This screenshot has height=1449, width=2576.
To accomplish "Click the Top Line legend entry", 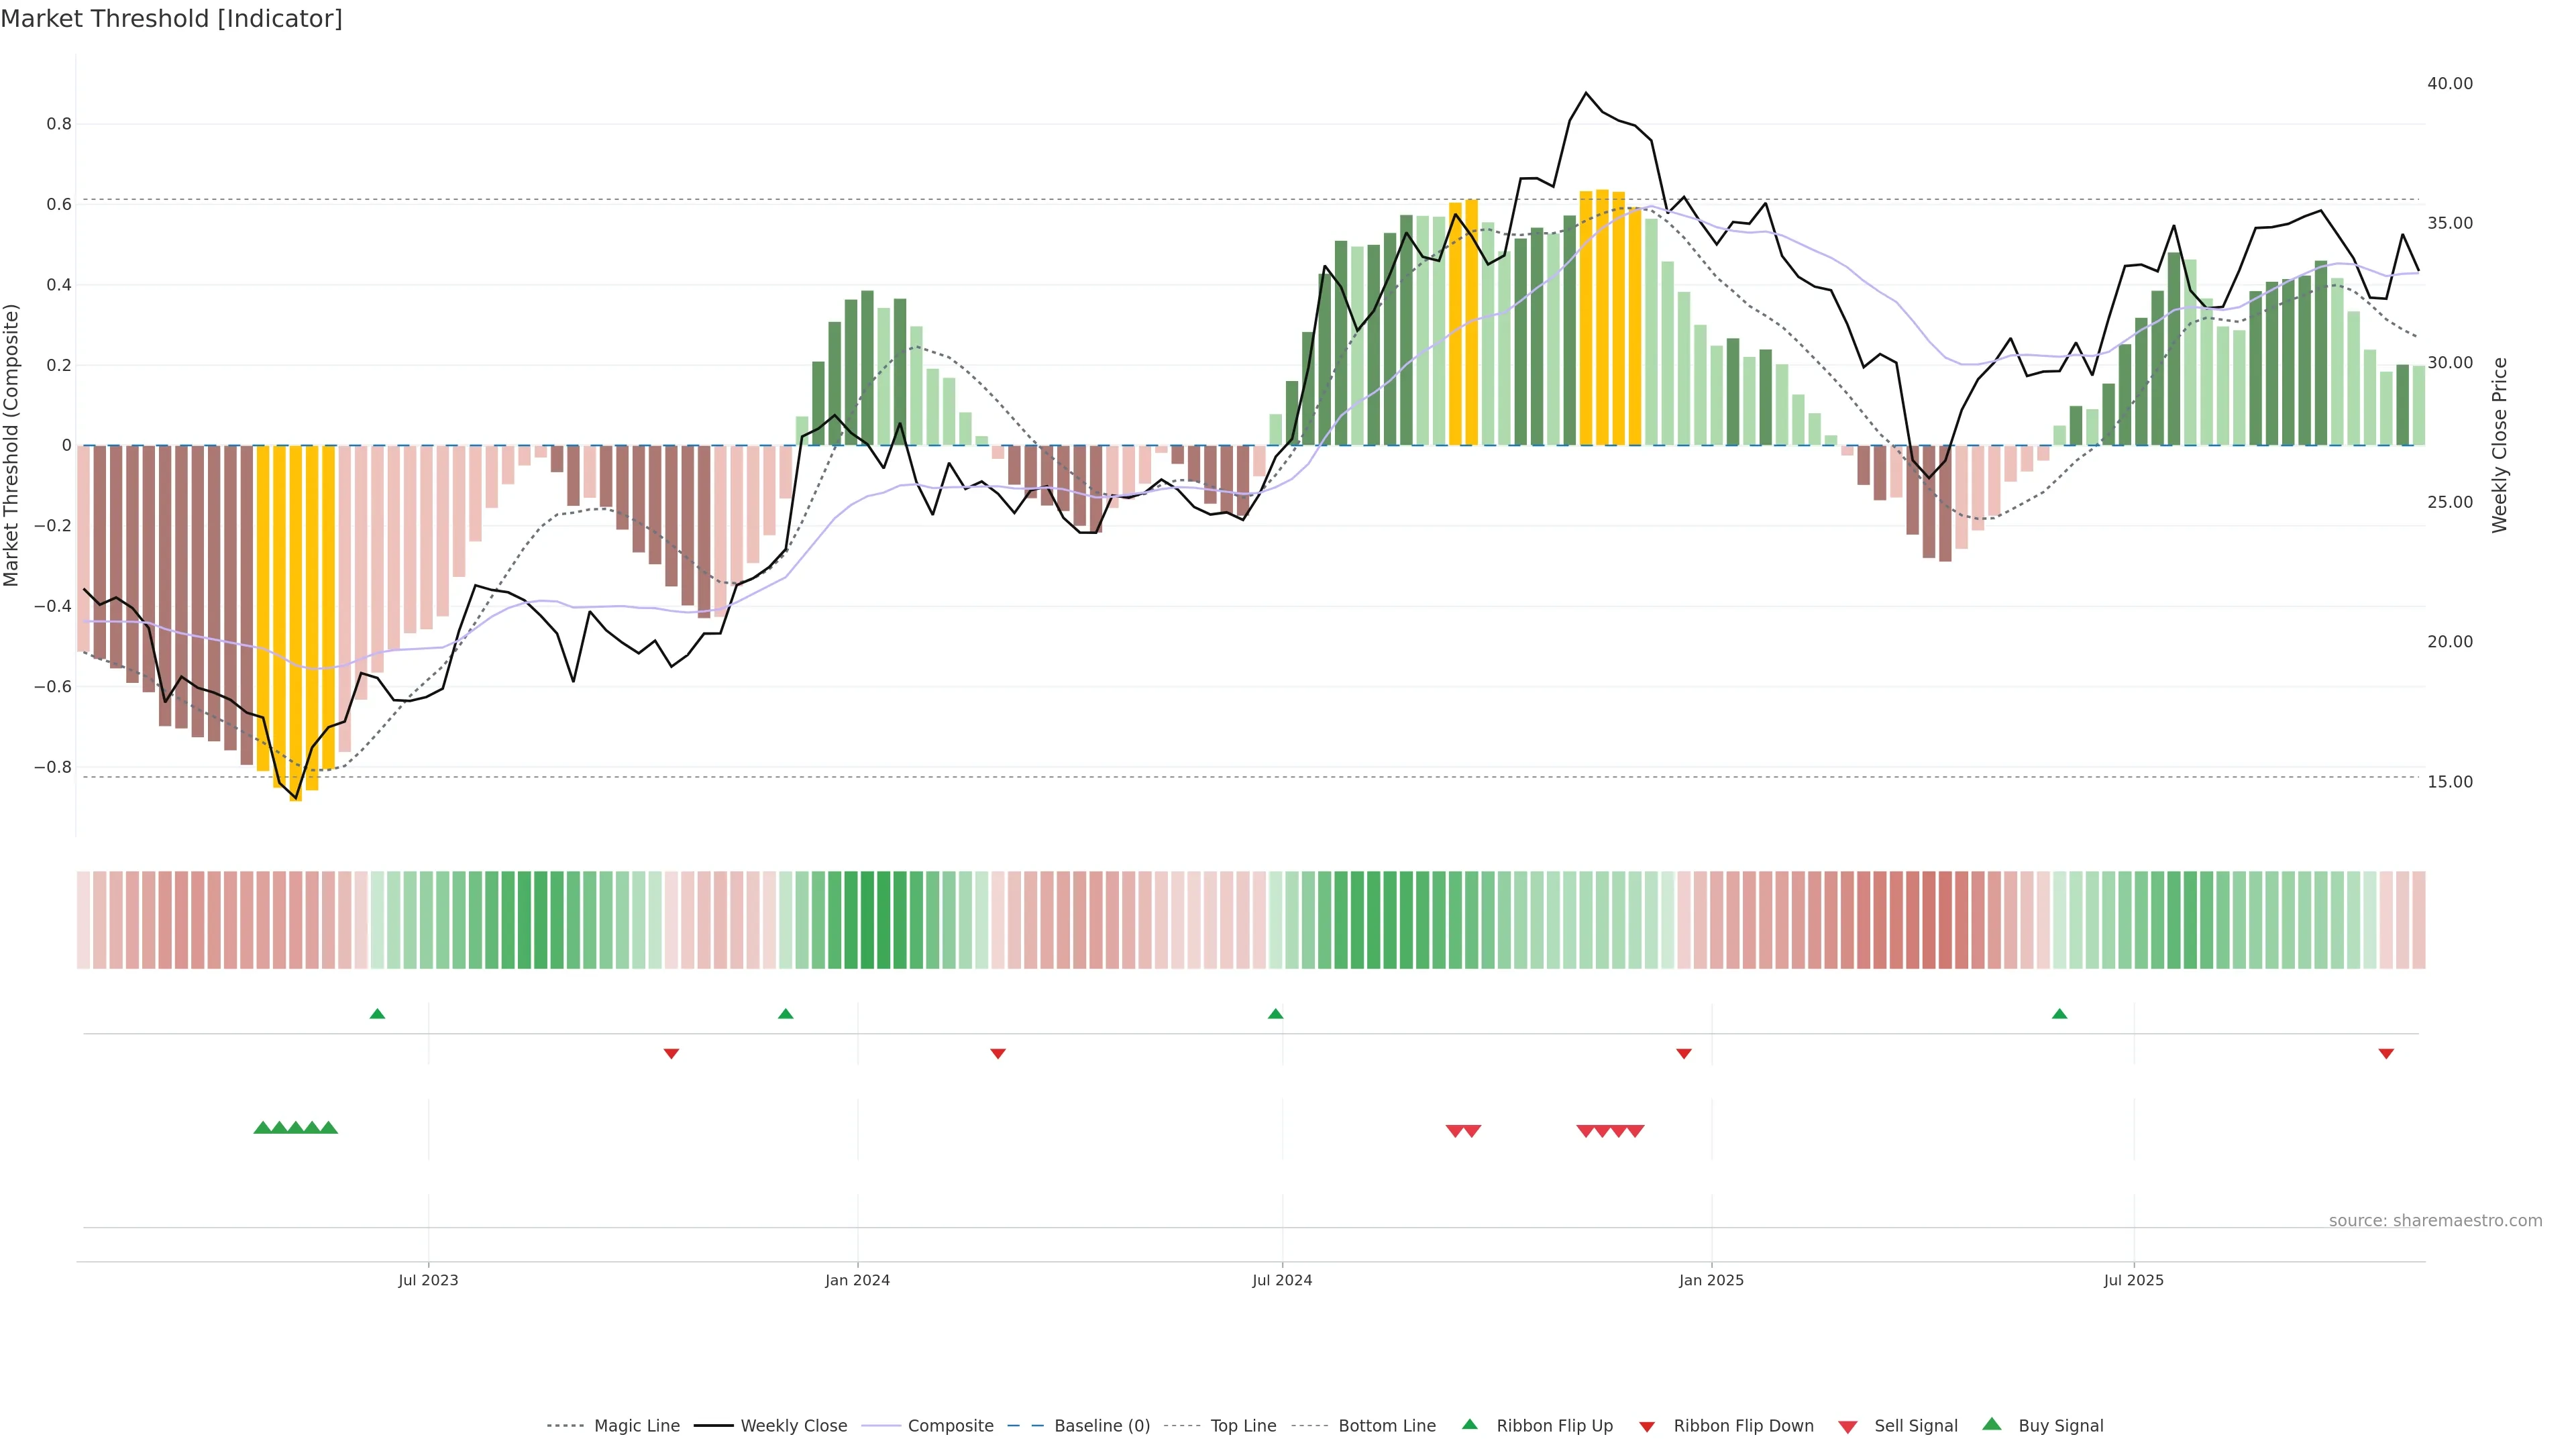I will 1243,1425.
